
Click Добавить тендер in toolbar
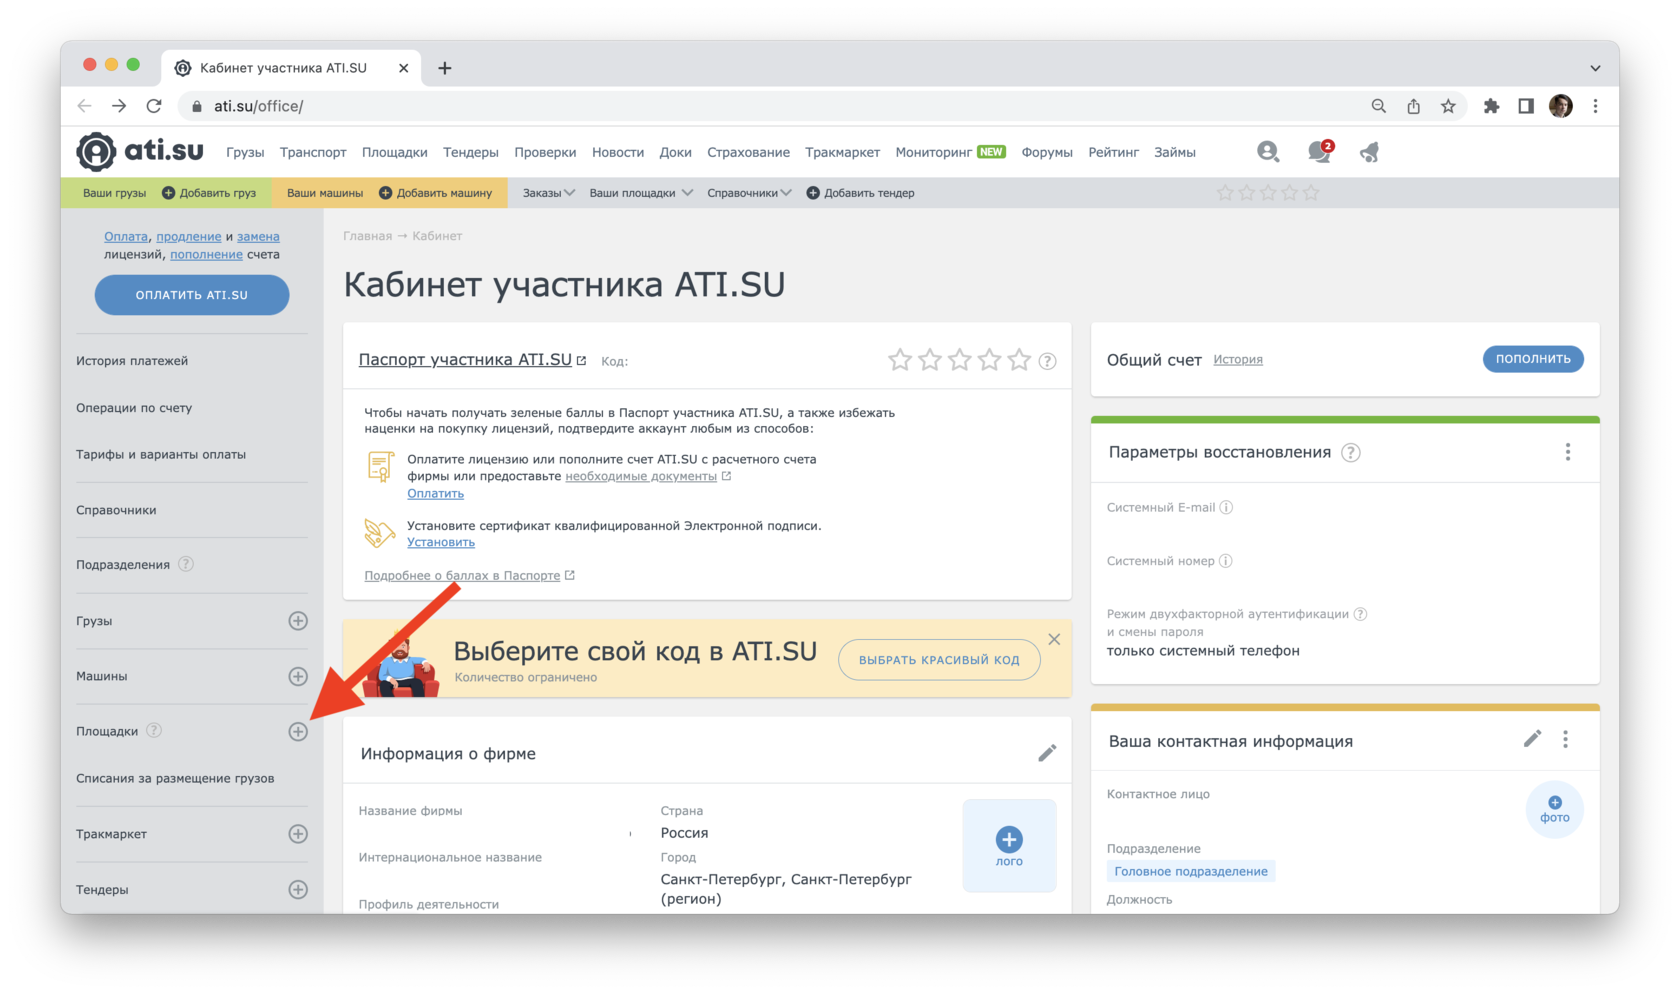[x=860, y=193]
